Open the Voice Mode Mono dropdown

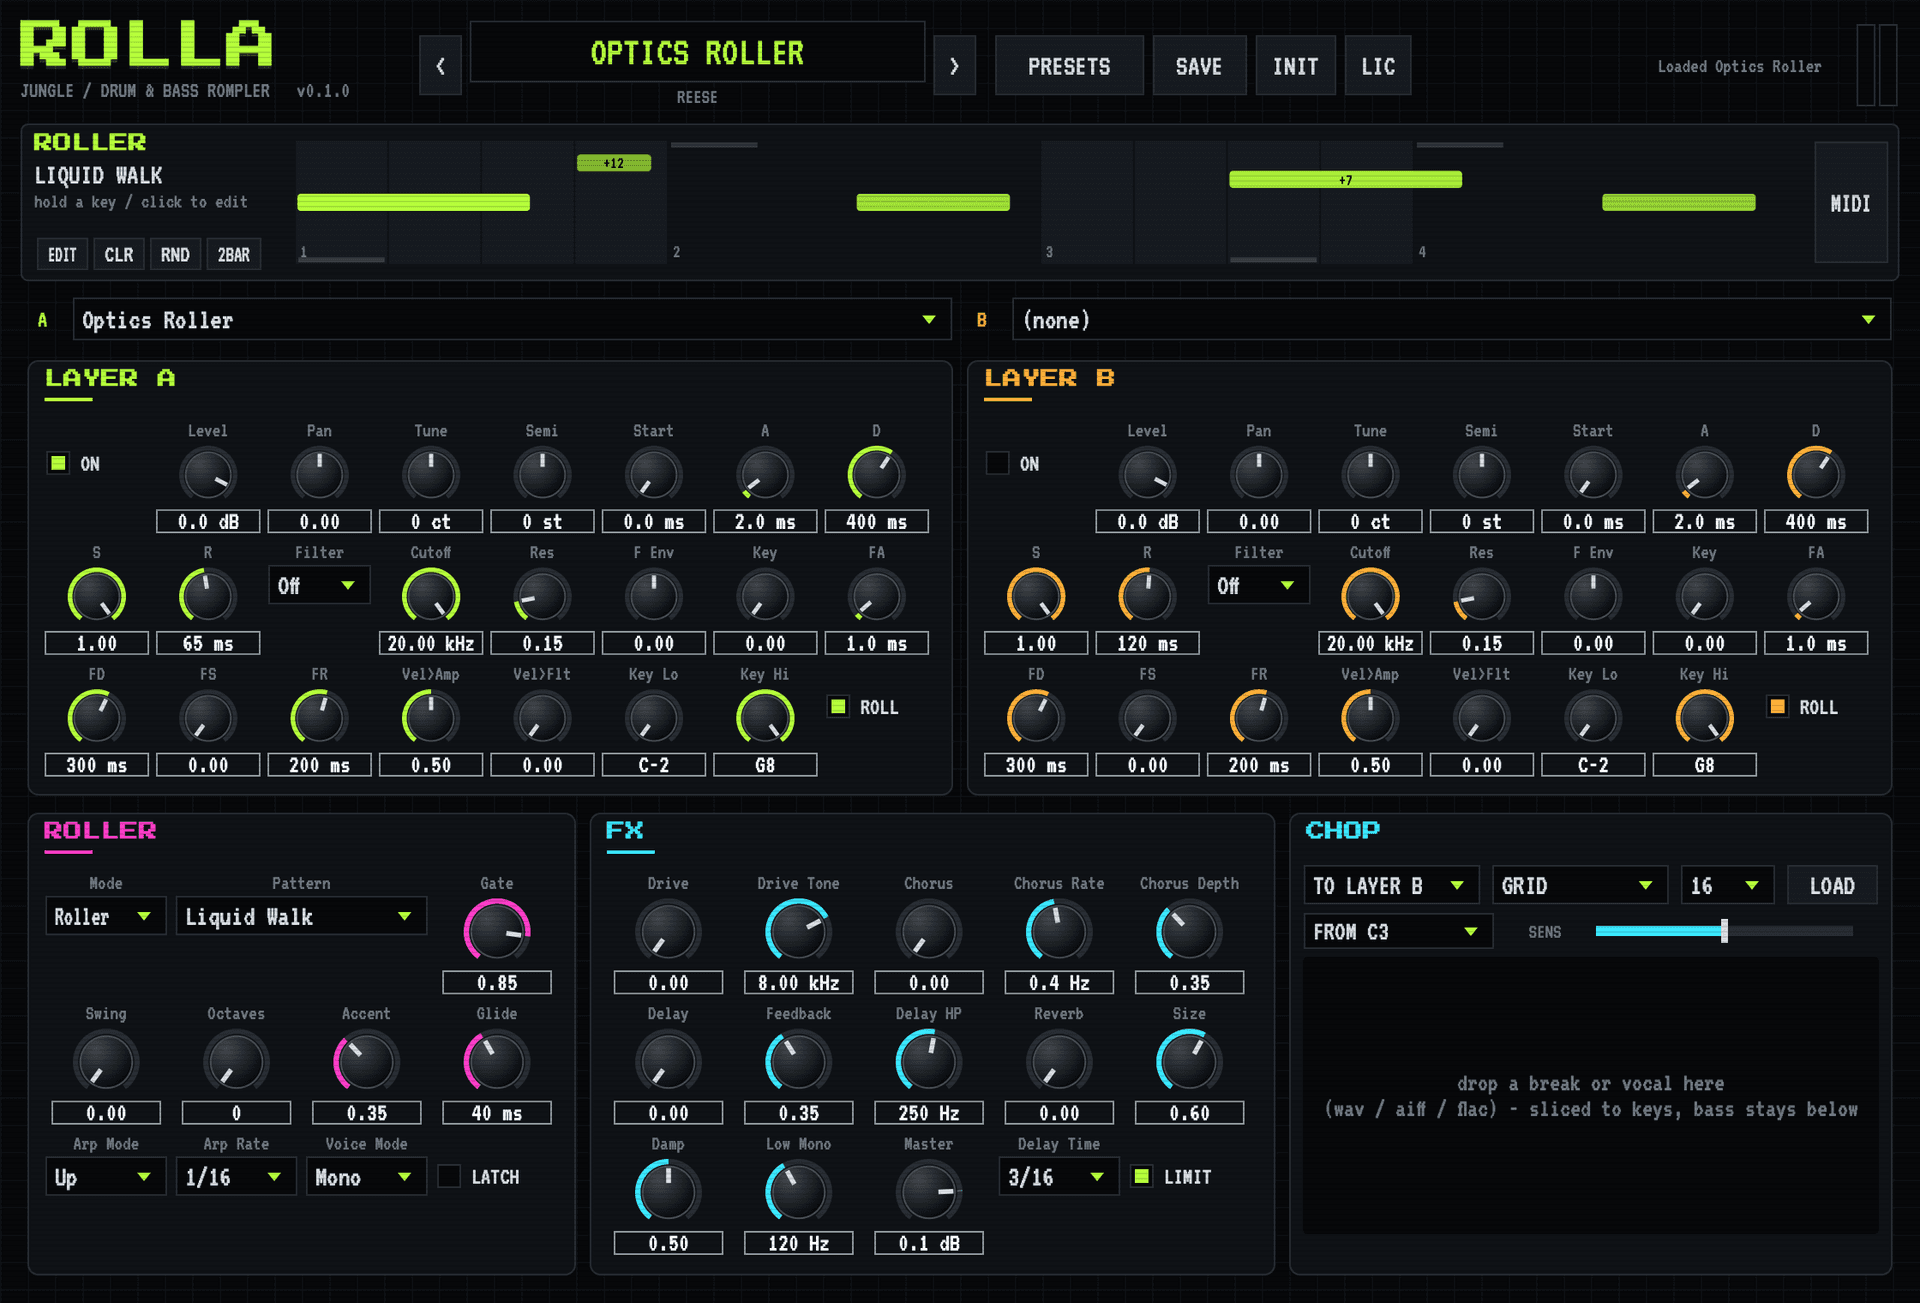[x=366, y=1178]
